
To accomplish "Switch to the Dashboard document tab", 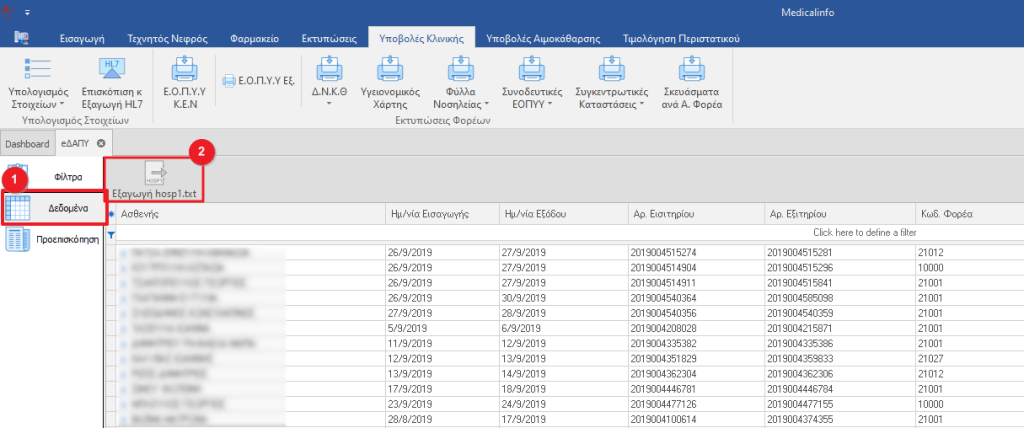I will click(27, 144).
